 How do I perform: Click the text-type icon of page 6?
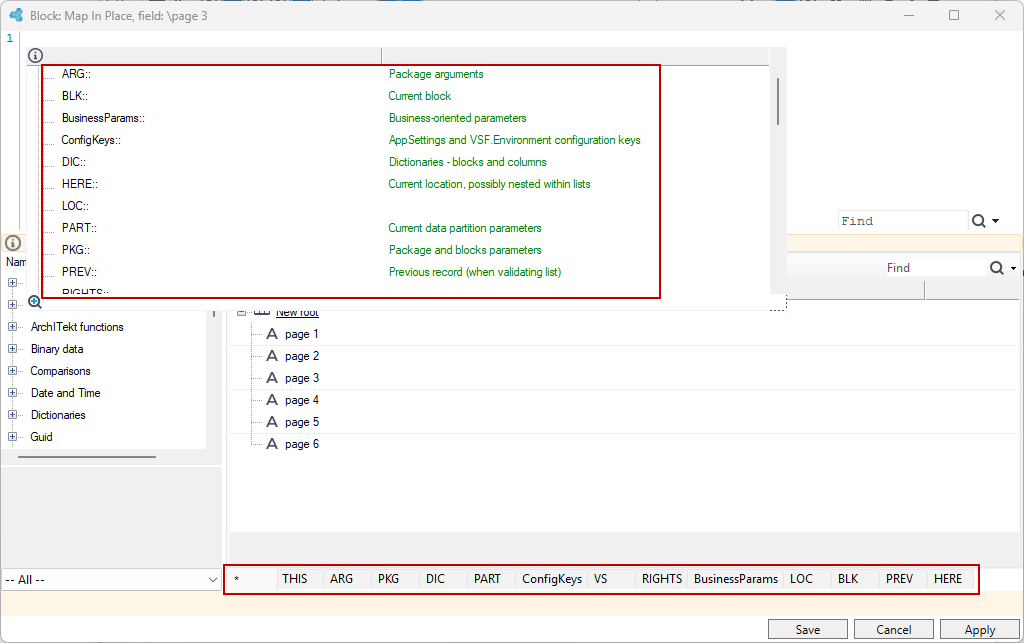click(272, 444)
